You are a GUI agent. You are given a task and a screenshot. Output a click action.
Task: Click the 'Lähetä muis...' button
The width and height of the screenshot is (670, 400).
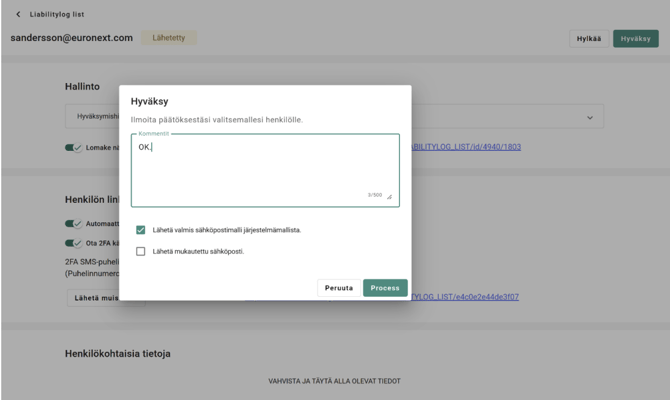pyautogui.click(x=95, y=297)
